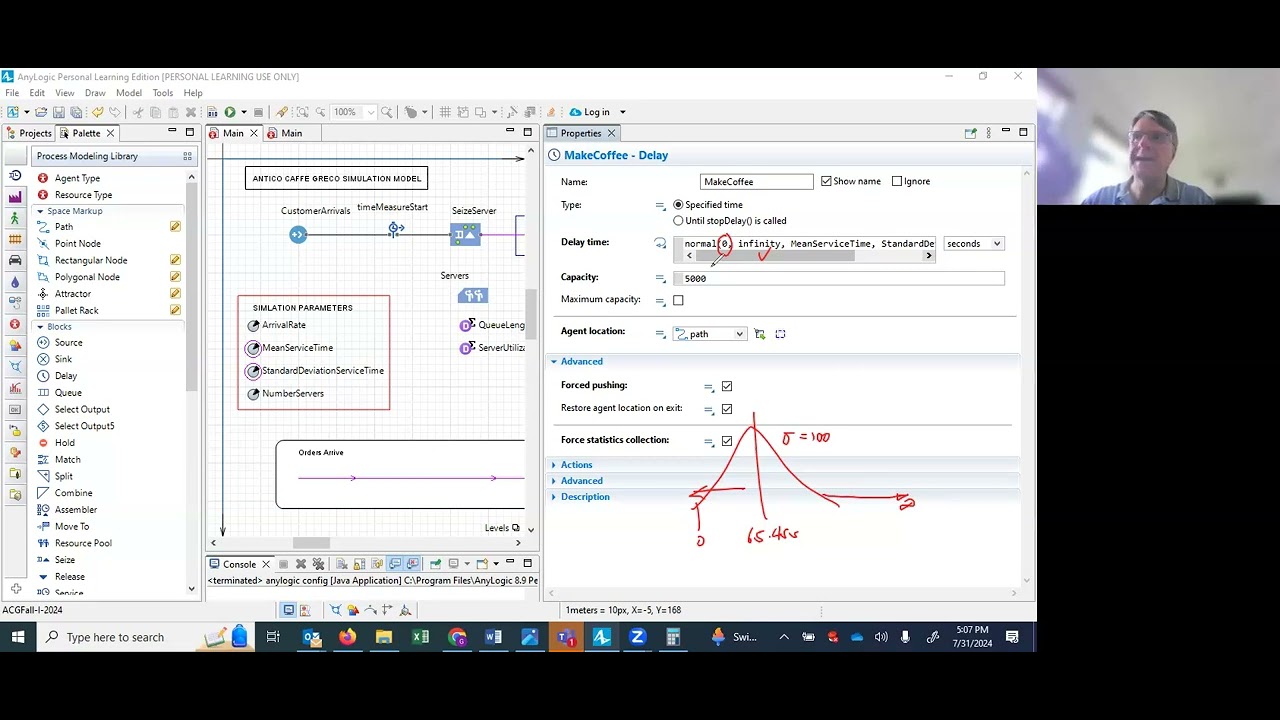
Task: Open the Agent location path dropdown
Action: 709,334
